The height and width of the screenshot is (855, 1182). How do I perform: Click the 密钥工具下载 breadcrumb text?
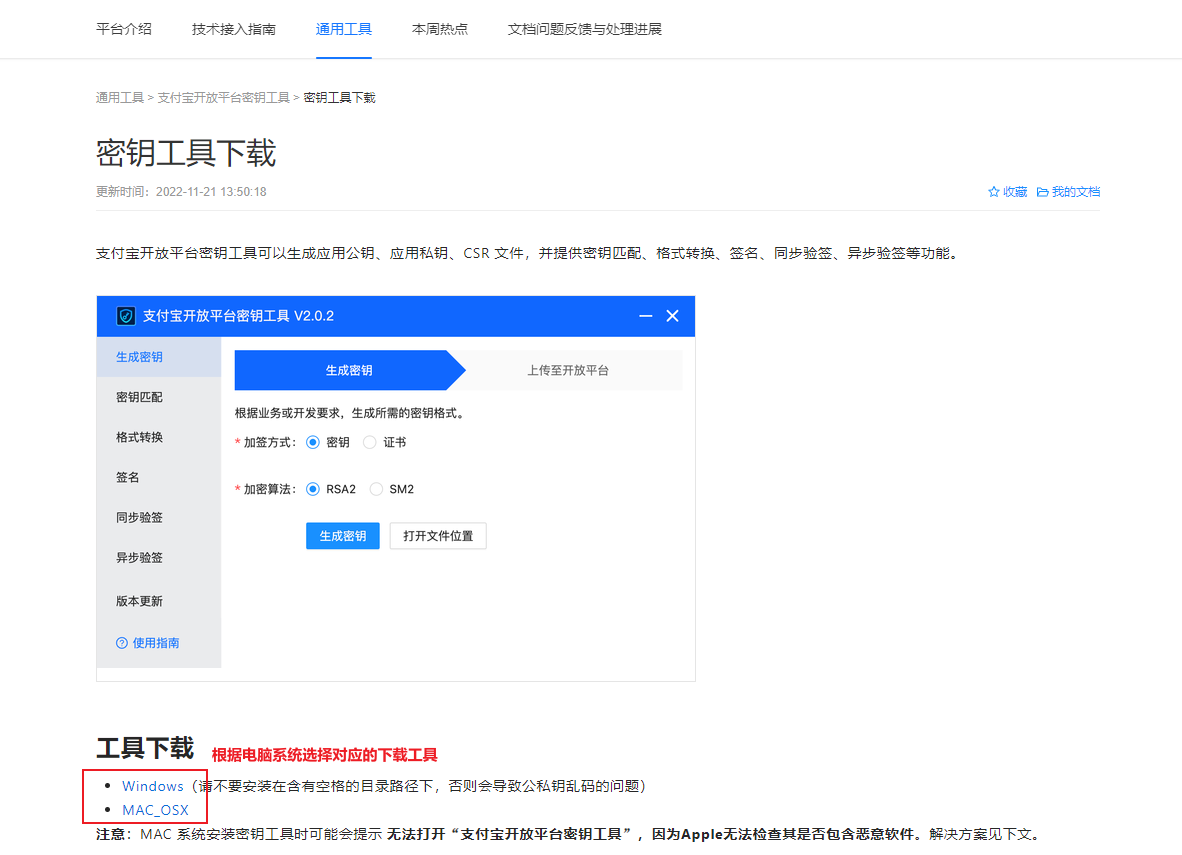(x=339, y=98)
